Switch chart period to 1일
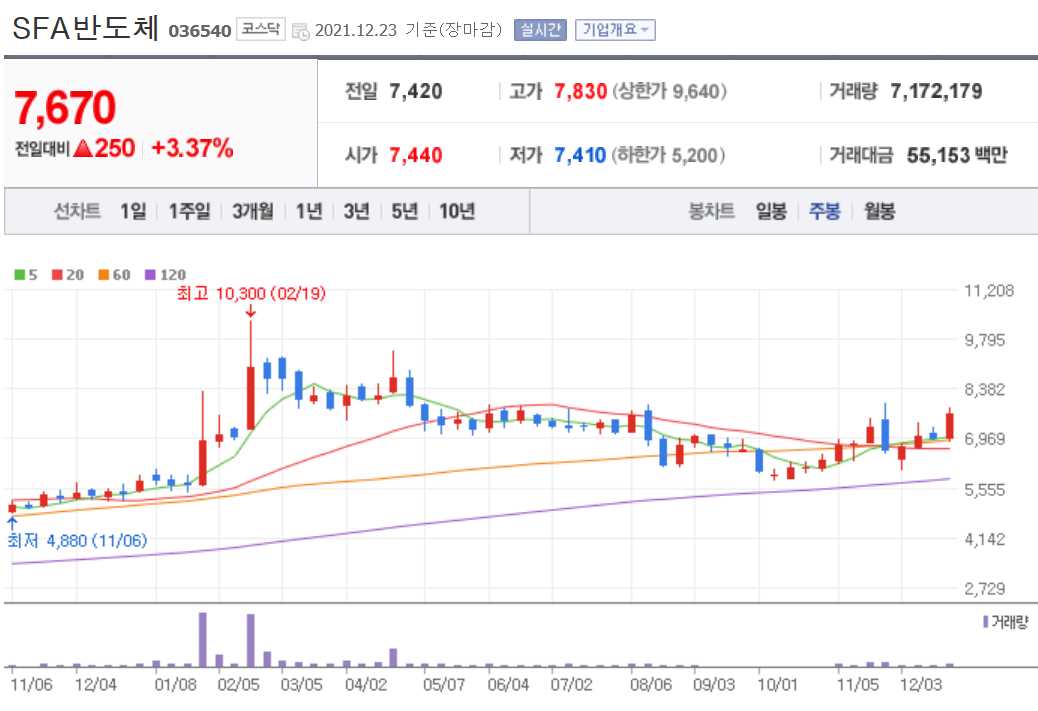The width and height of the screenshot is (1038, 711). tap(131, 211)
